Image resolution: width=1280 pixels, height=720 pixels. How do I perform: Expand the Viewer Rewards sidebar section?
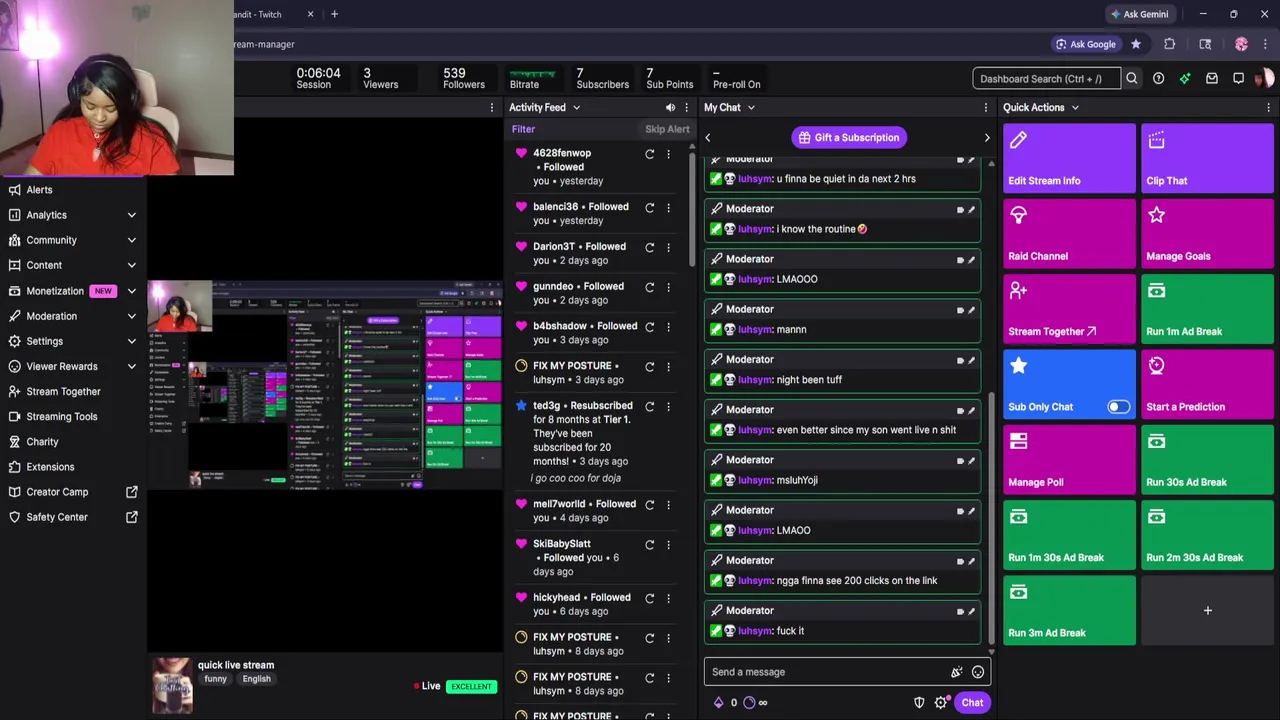(131, 366)
